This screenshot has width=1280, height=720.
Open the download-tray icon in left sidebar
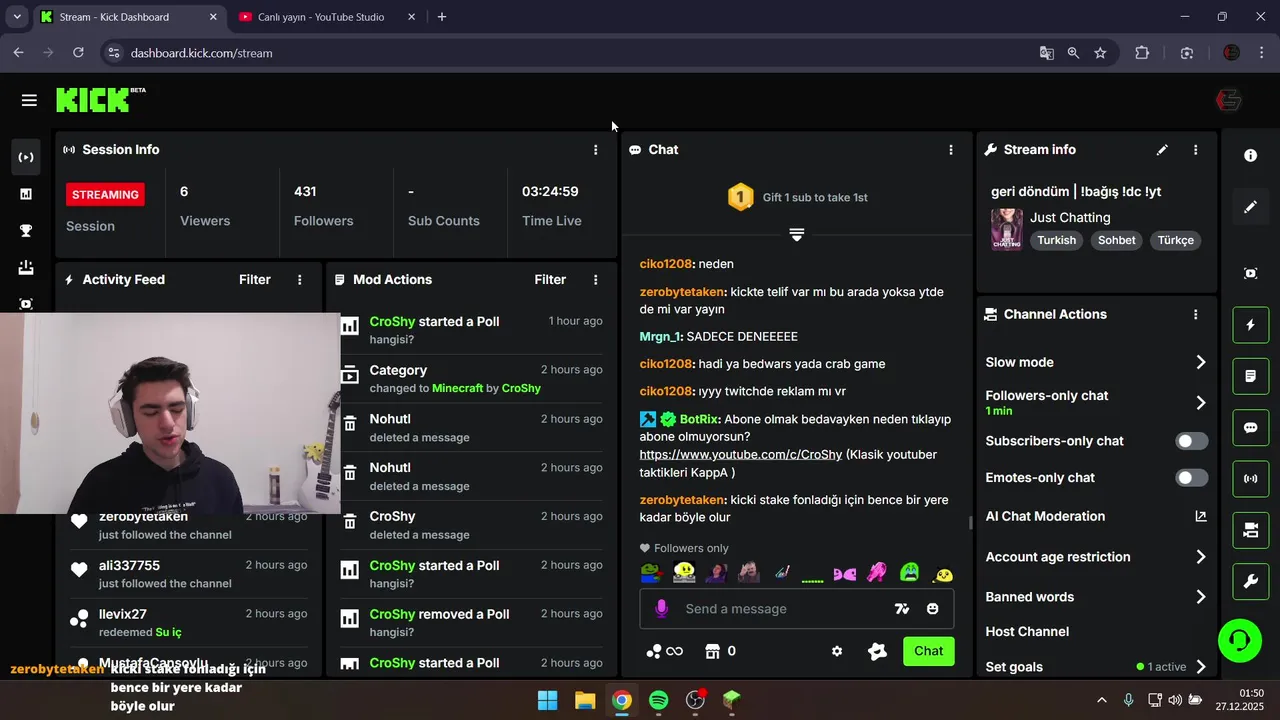tap(26, 267)
